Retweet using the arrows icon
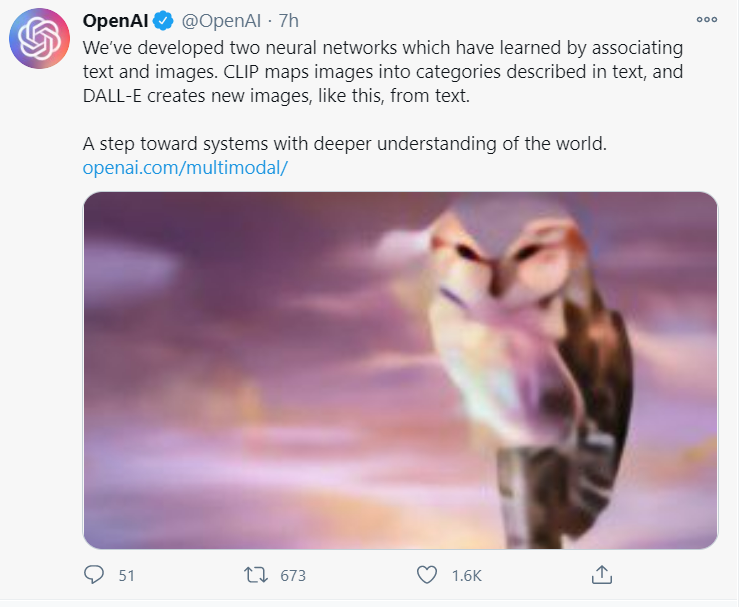 pos(255,575)
